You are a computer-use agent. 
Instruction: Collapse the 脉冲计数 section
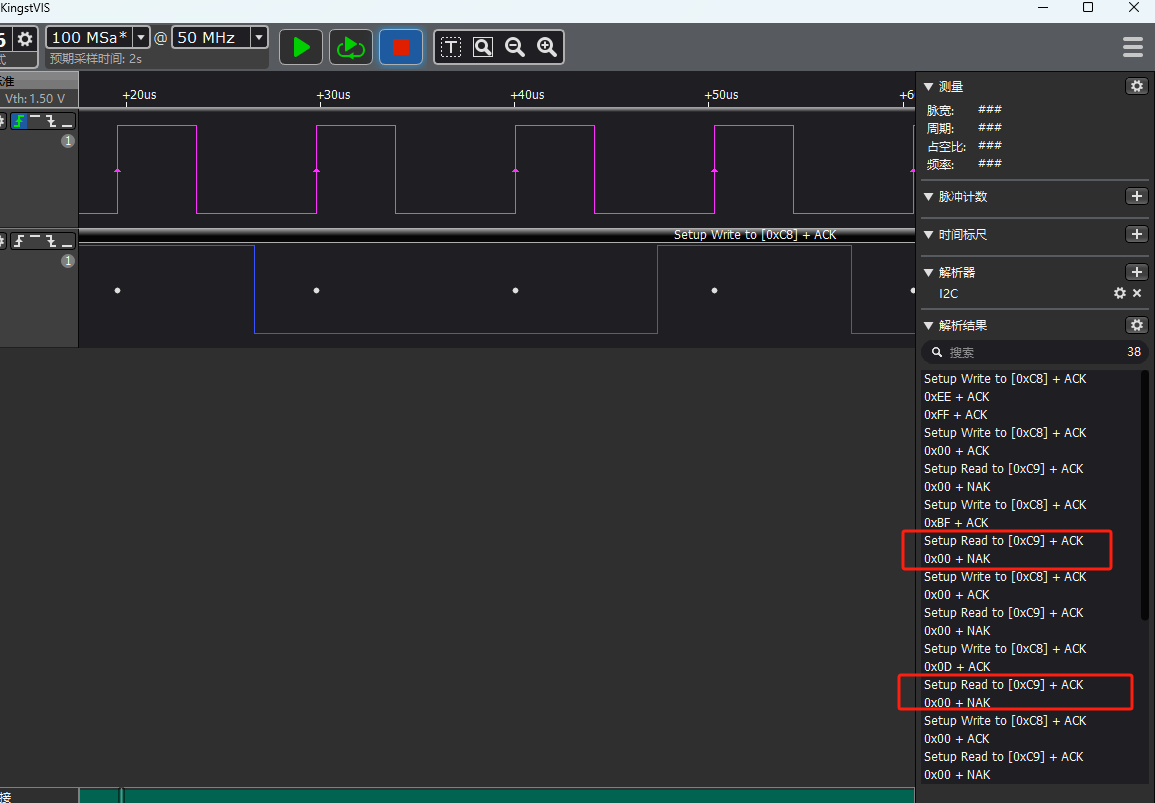point(928,197)
